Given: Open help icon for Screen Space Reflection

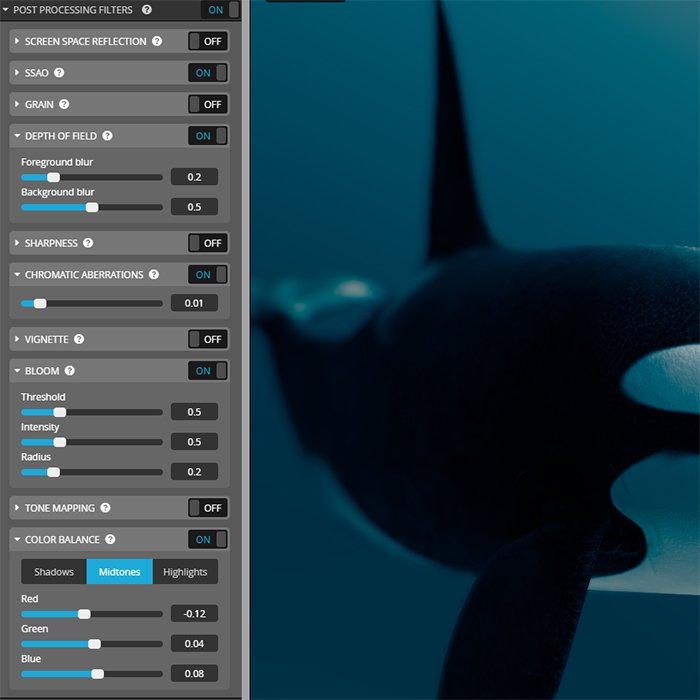Looking at the screenshot, I should coord(155,42).
